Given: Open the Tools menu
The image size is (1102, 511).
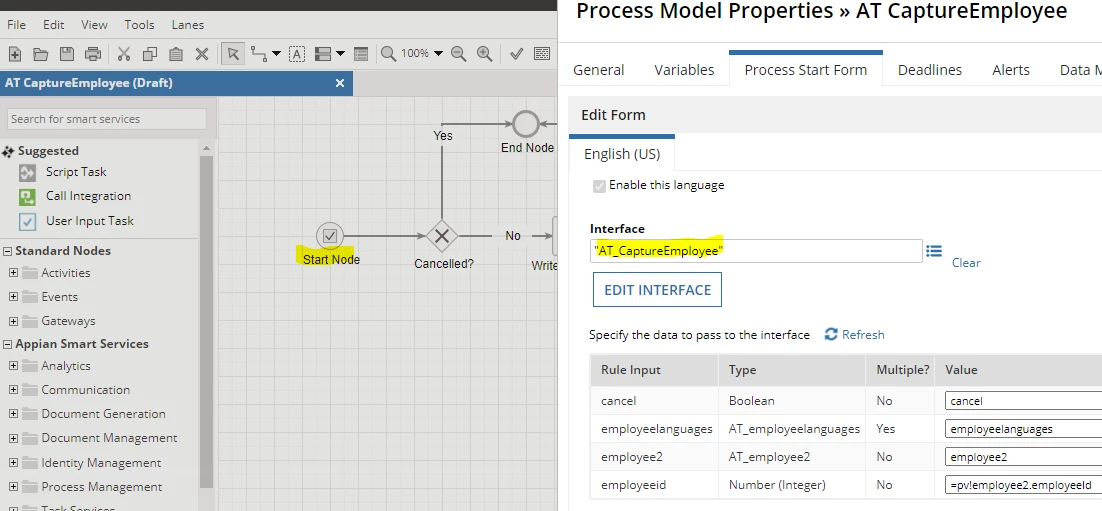Looking at the screenshot, I should pos(139,25).
